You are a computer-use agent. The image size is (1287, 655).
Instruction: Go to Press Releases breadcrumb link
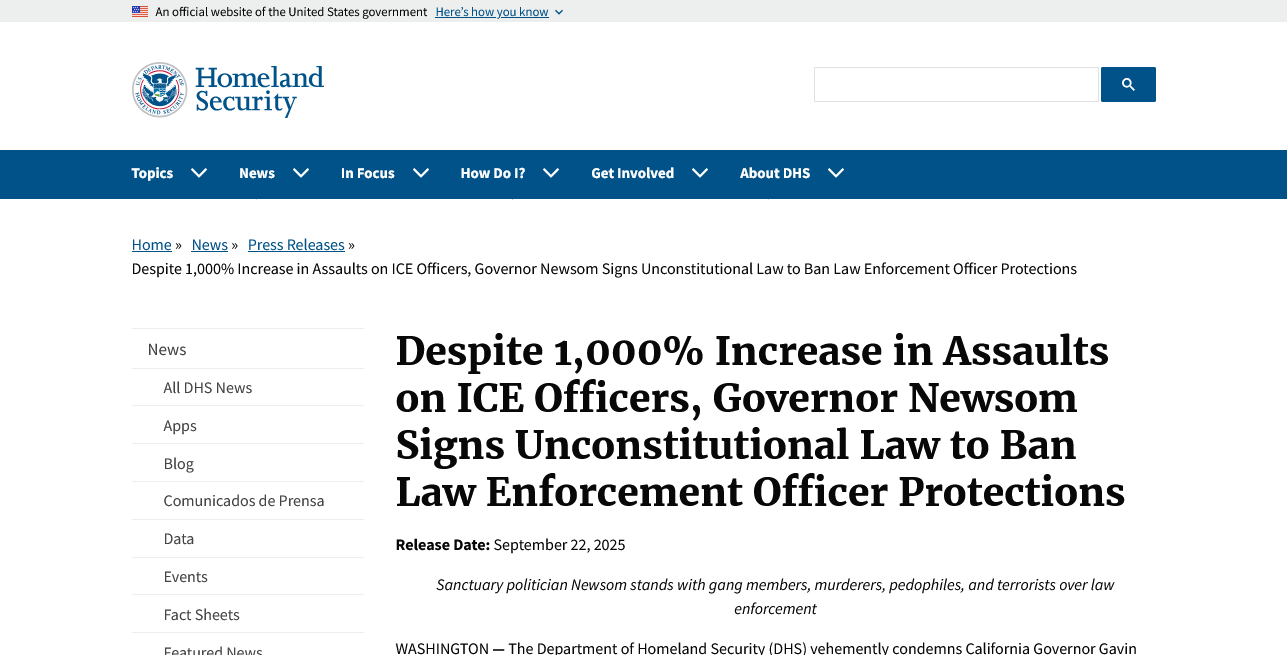(x=296, y=245)
